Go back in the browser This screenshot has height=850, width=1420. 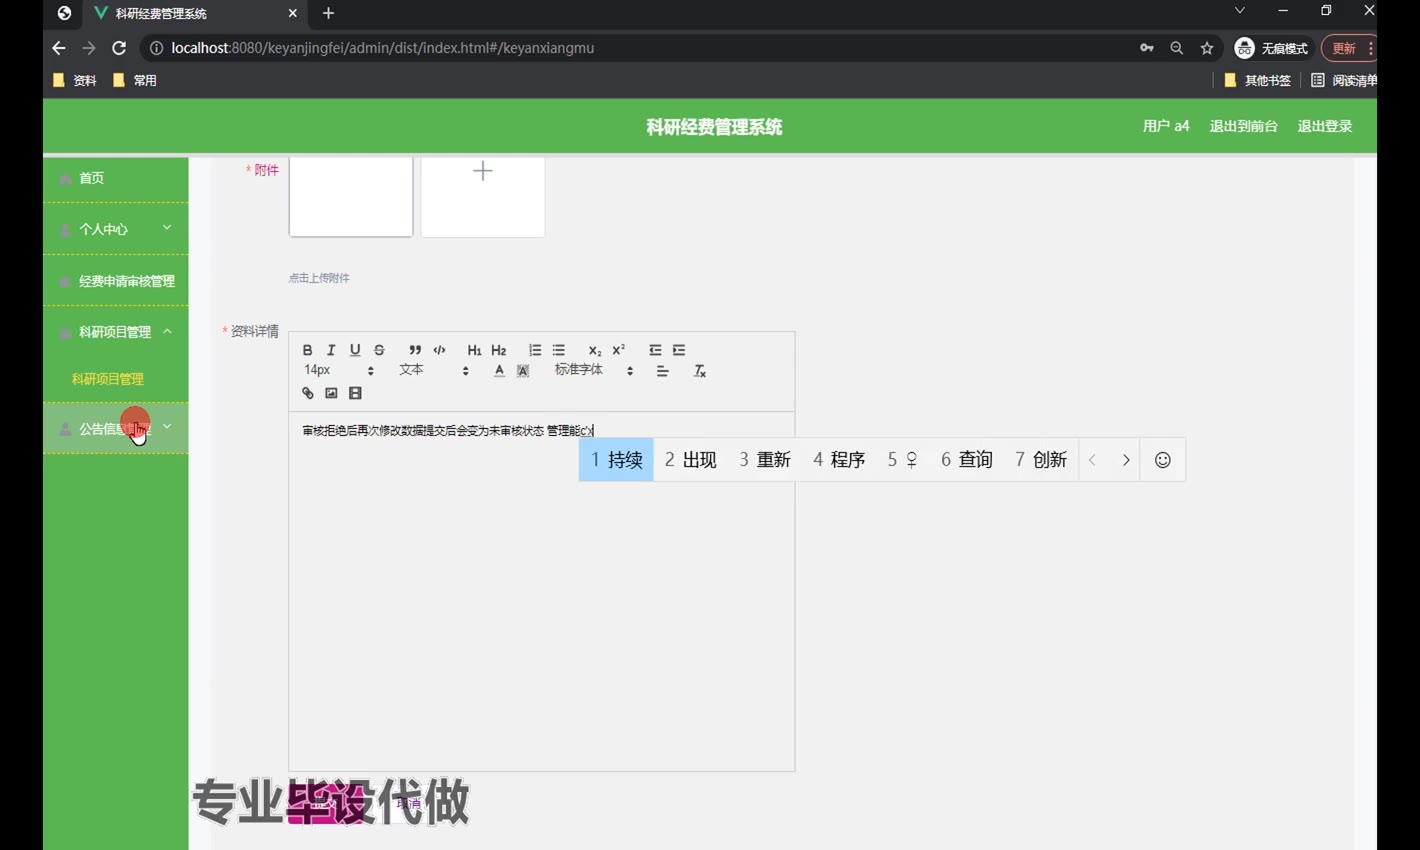59,48
